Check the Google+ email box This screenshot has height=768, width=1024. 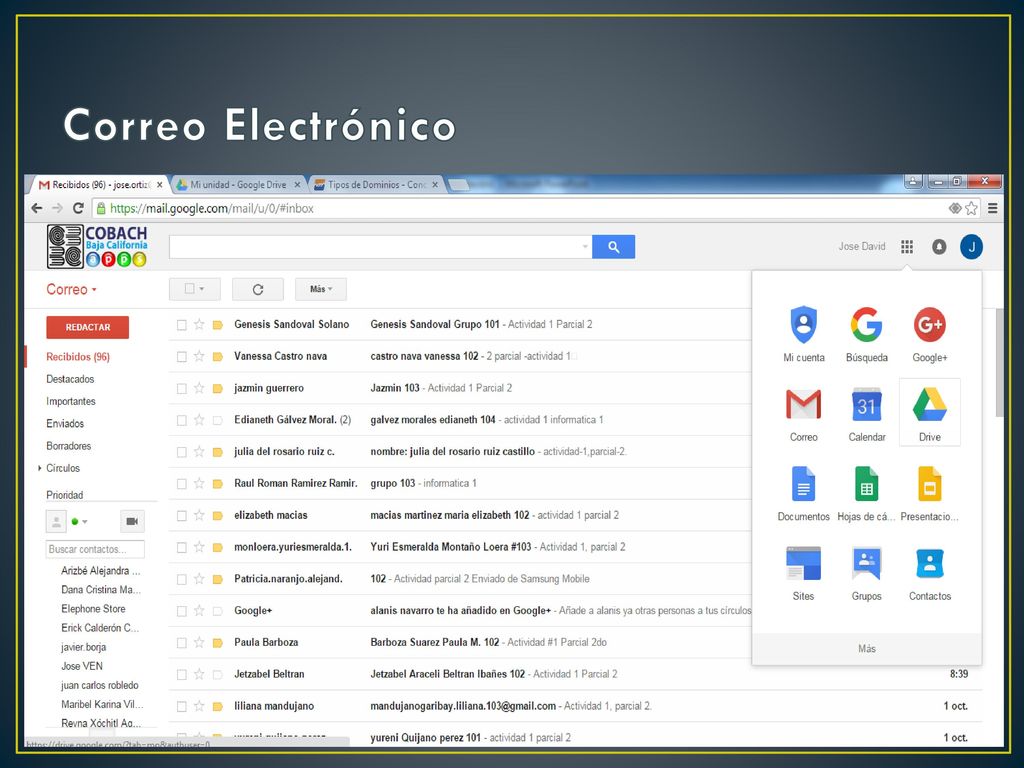click(x=182, y=611)
